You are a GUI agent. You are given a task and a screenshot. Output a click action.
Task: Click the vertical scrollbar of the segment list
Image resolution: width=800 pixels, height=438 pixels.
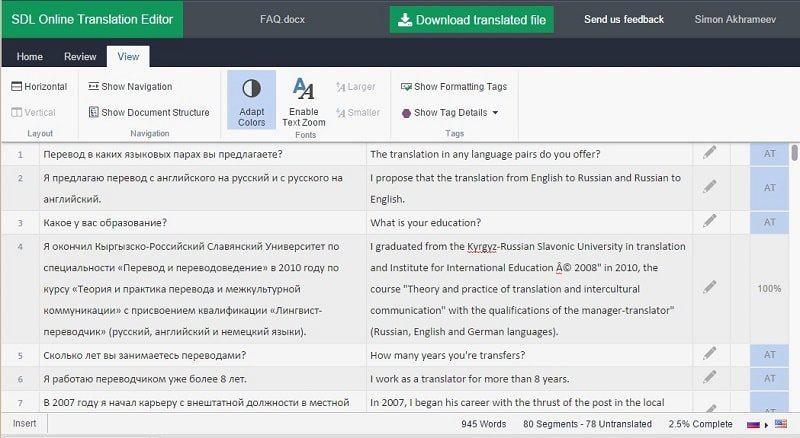pyautogui.click(x=794, y=278)
